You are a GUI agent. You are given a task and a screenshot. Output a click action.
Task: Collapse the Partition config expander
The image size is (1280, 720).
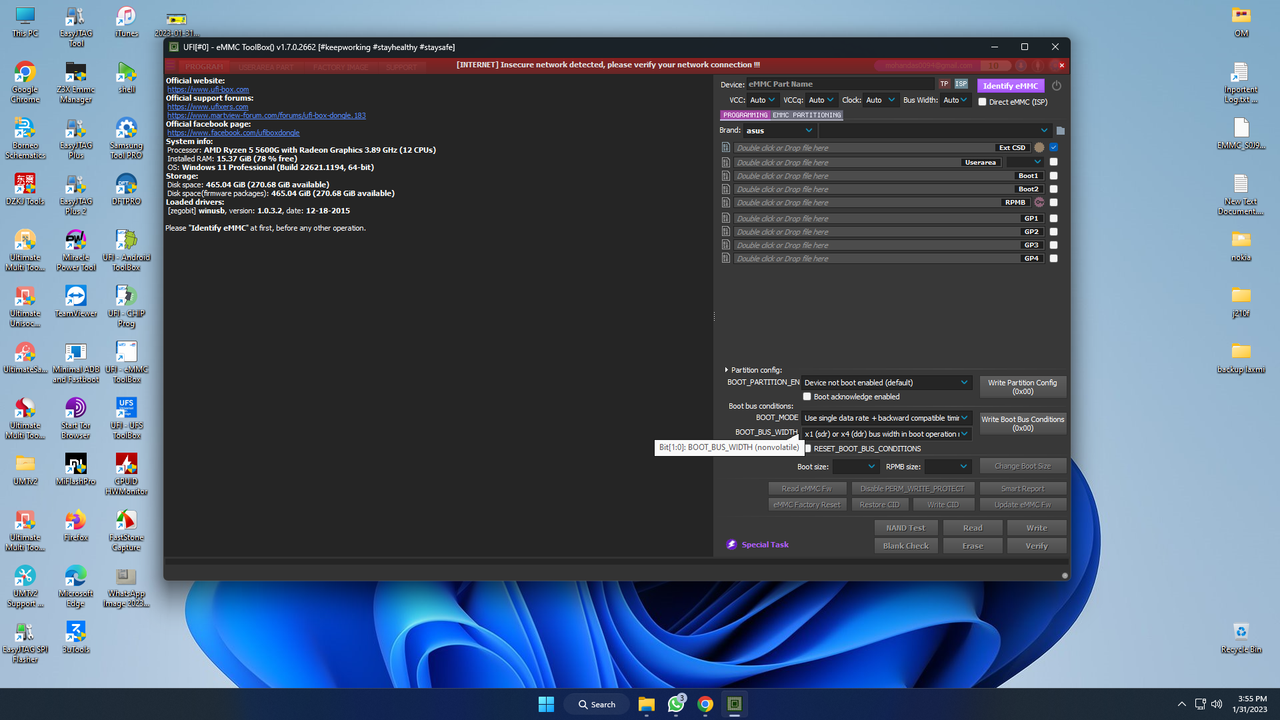coord(727,370)
